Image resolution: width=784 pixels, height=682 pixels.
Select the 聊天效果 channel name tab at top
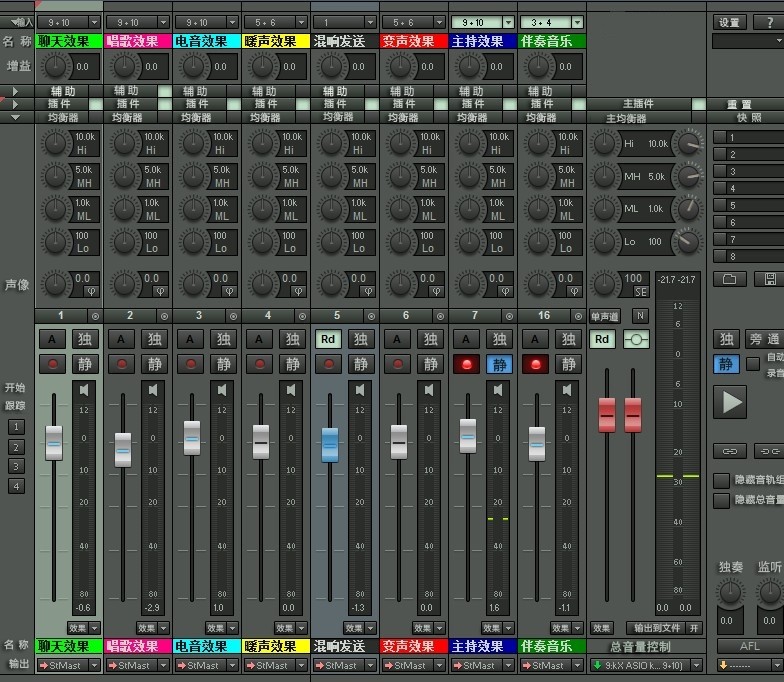tap(69, 42)
